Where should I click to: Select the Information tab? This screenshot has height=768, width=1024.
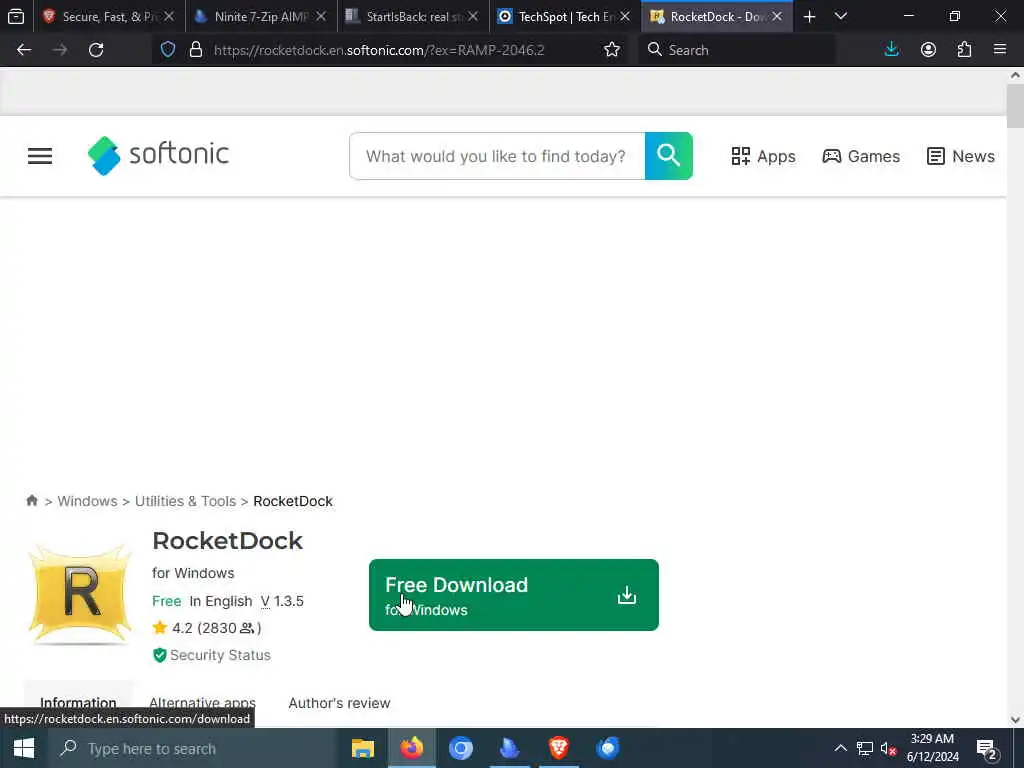point(78,703)
